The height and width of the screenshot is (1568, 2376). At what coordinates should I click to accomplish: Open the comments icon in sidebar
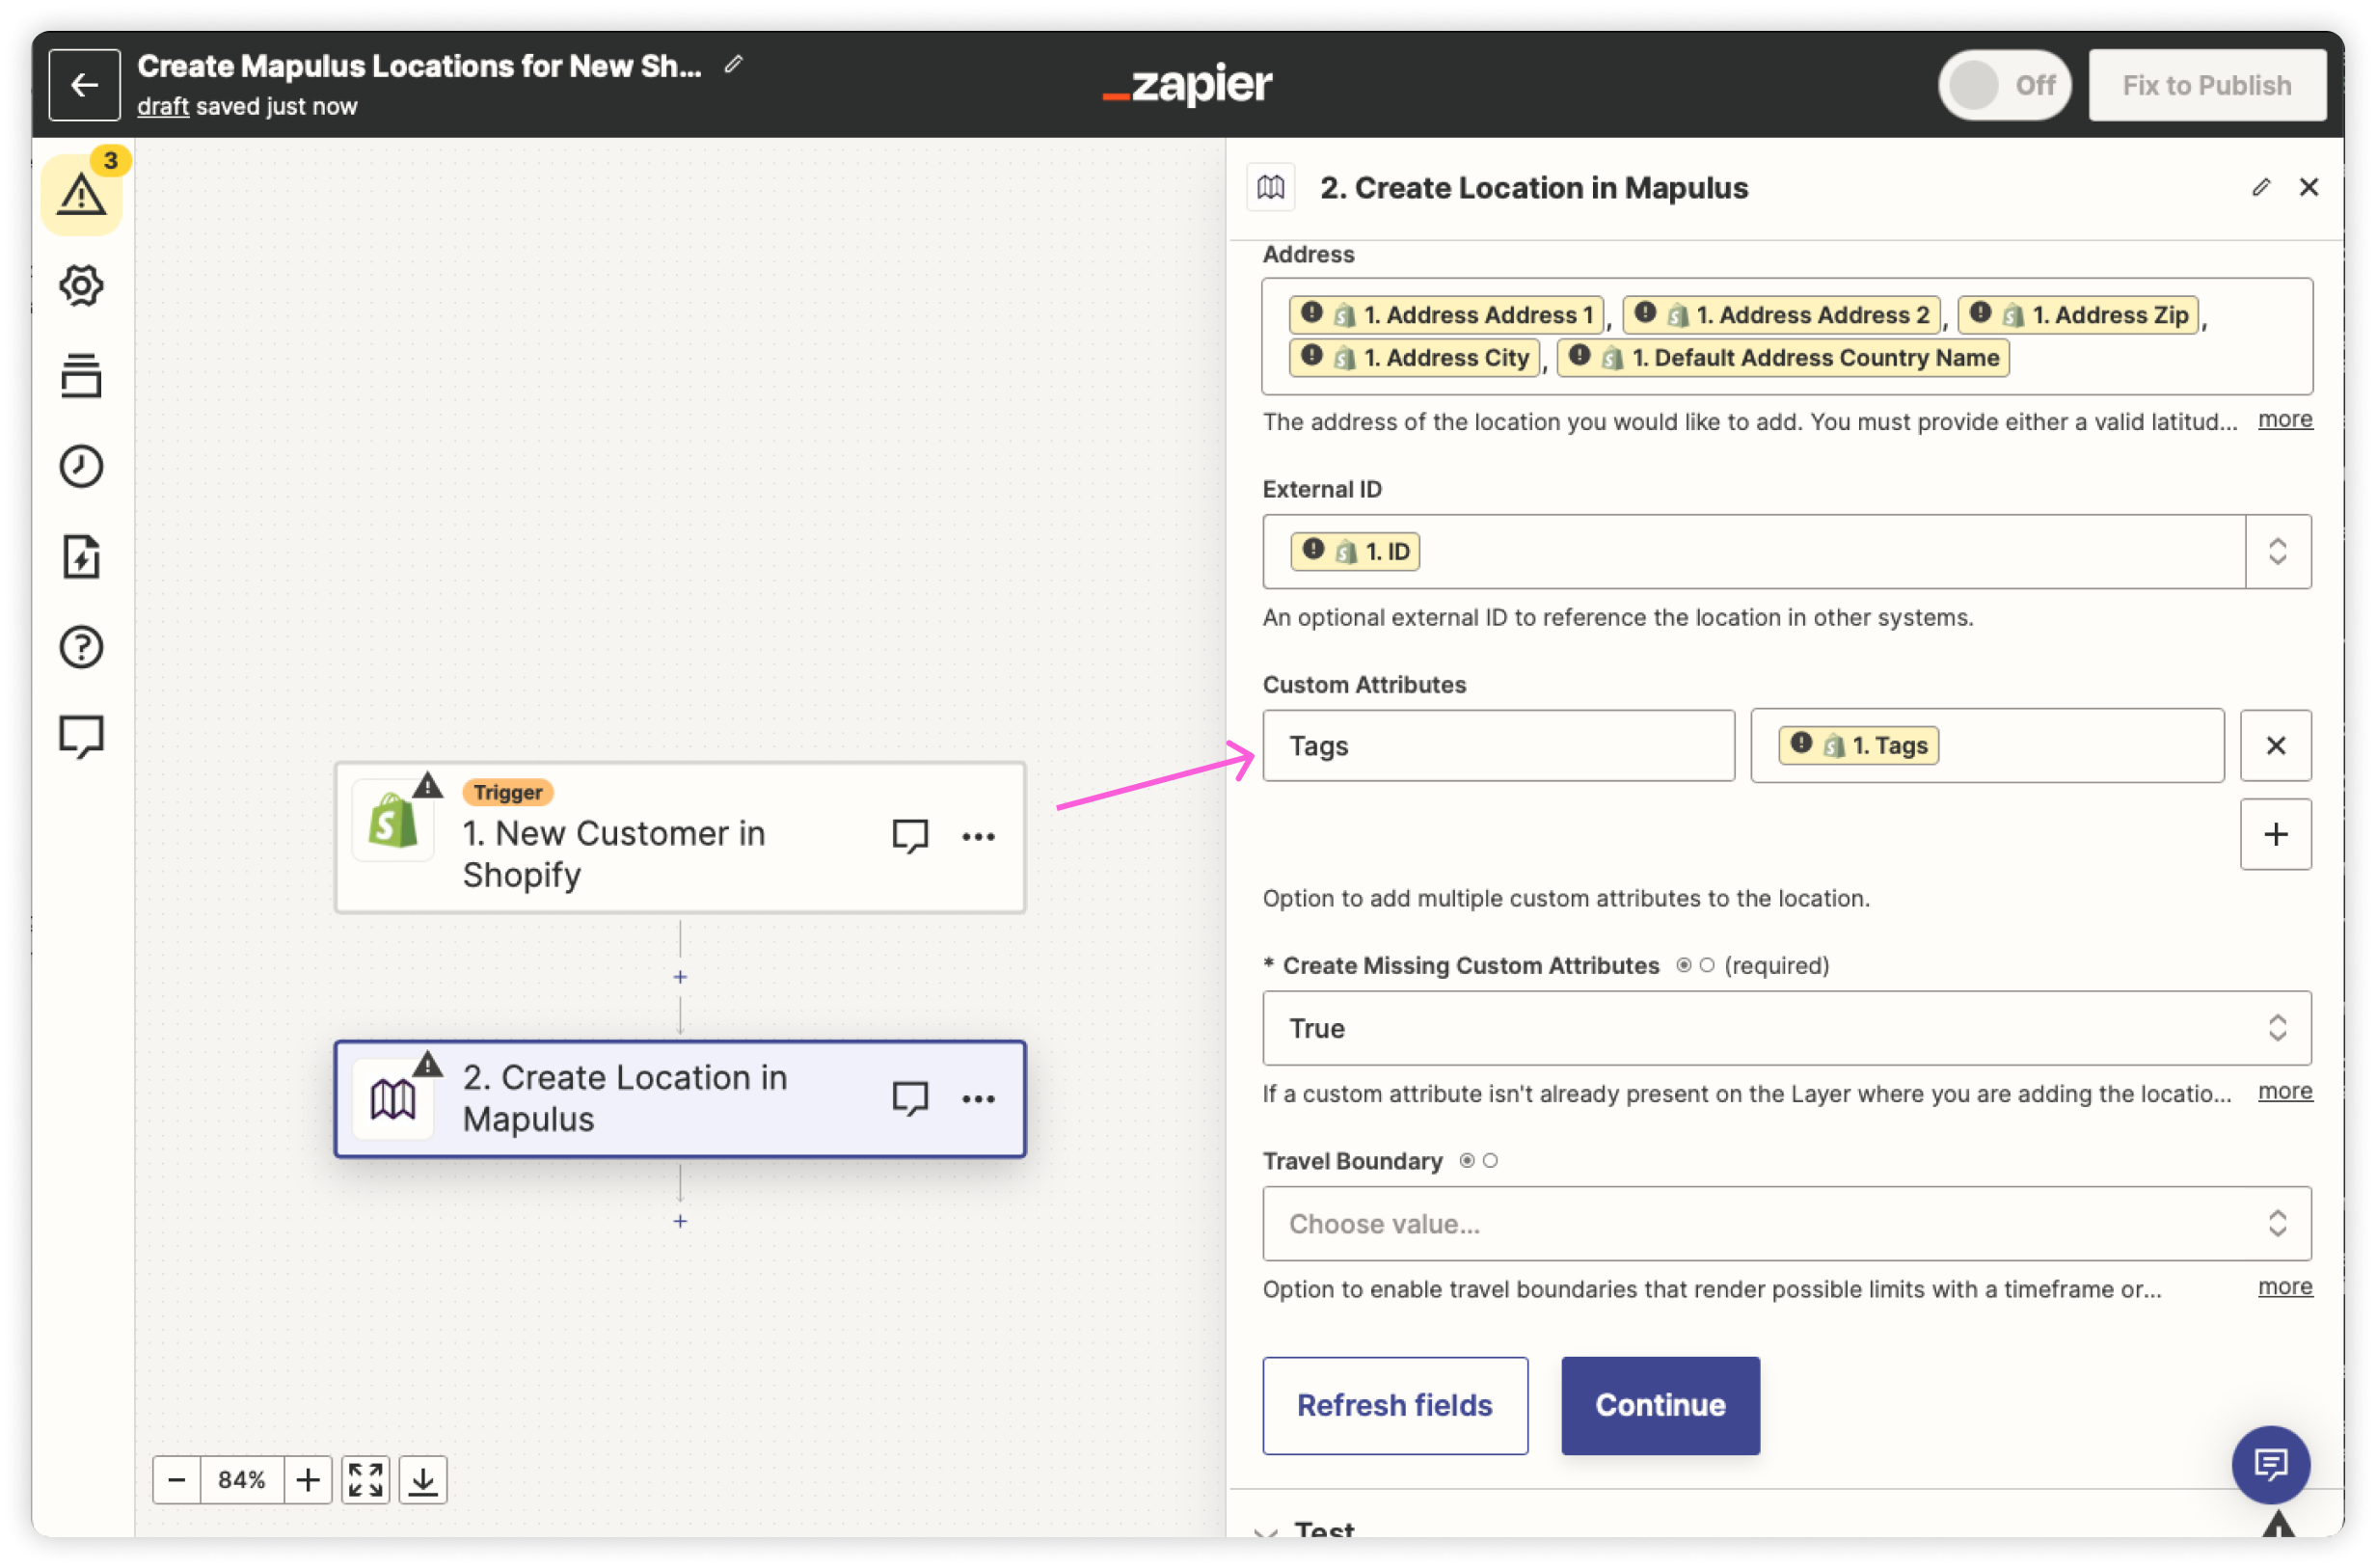tap(81, 738)
